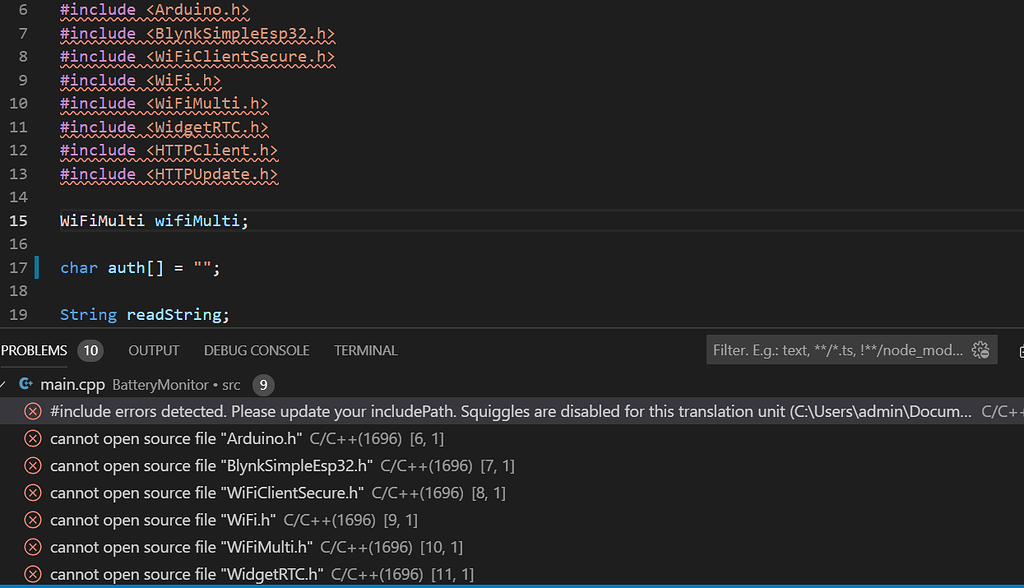1024x588 pixels.
Task: Click error icon for BlynkSimpleEsp32.h problem
Action: coord(33,466)
